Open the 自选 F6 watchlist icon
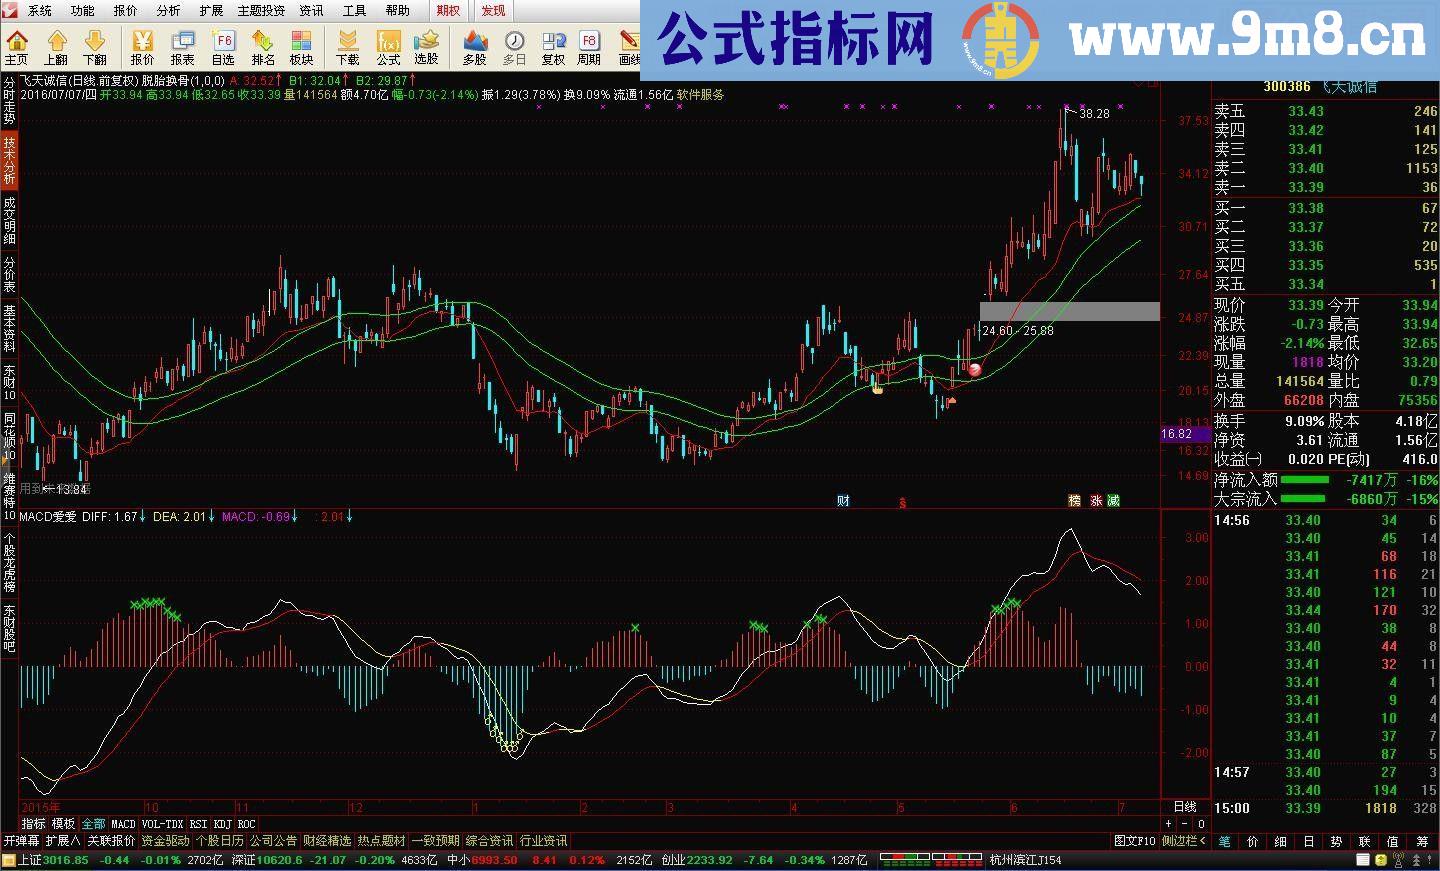 pos(223,47)
